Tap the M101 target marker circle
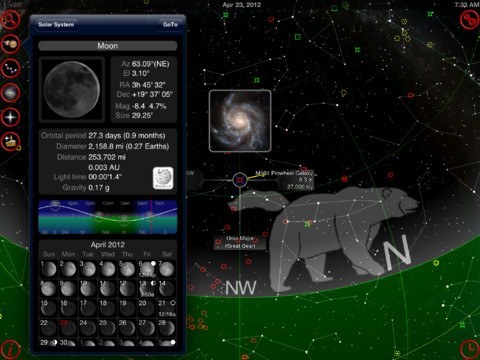The width and height of the screenshot is (480, 360). pos(240,180)
